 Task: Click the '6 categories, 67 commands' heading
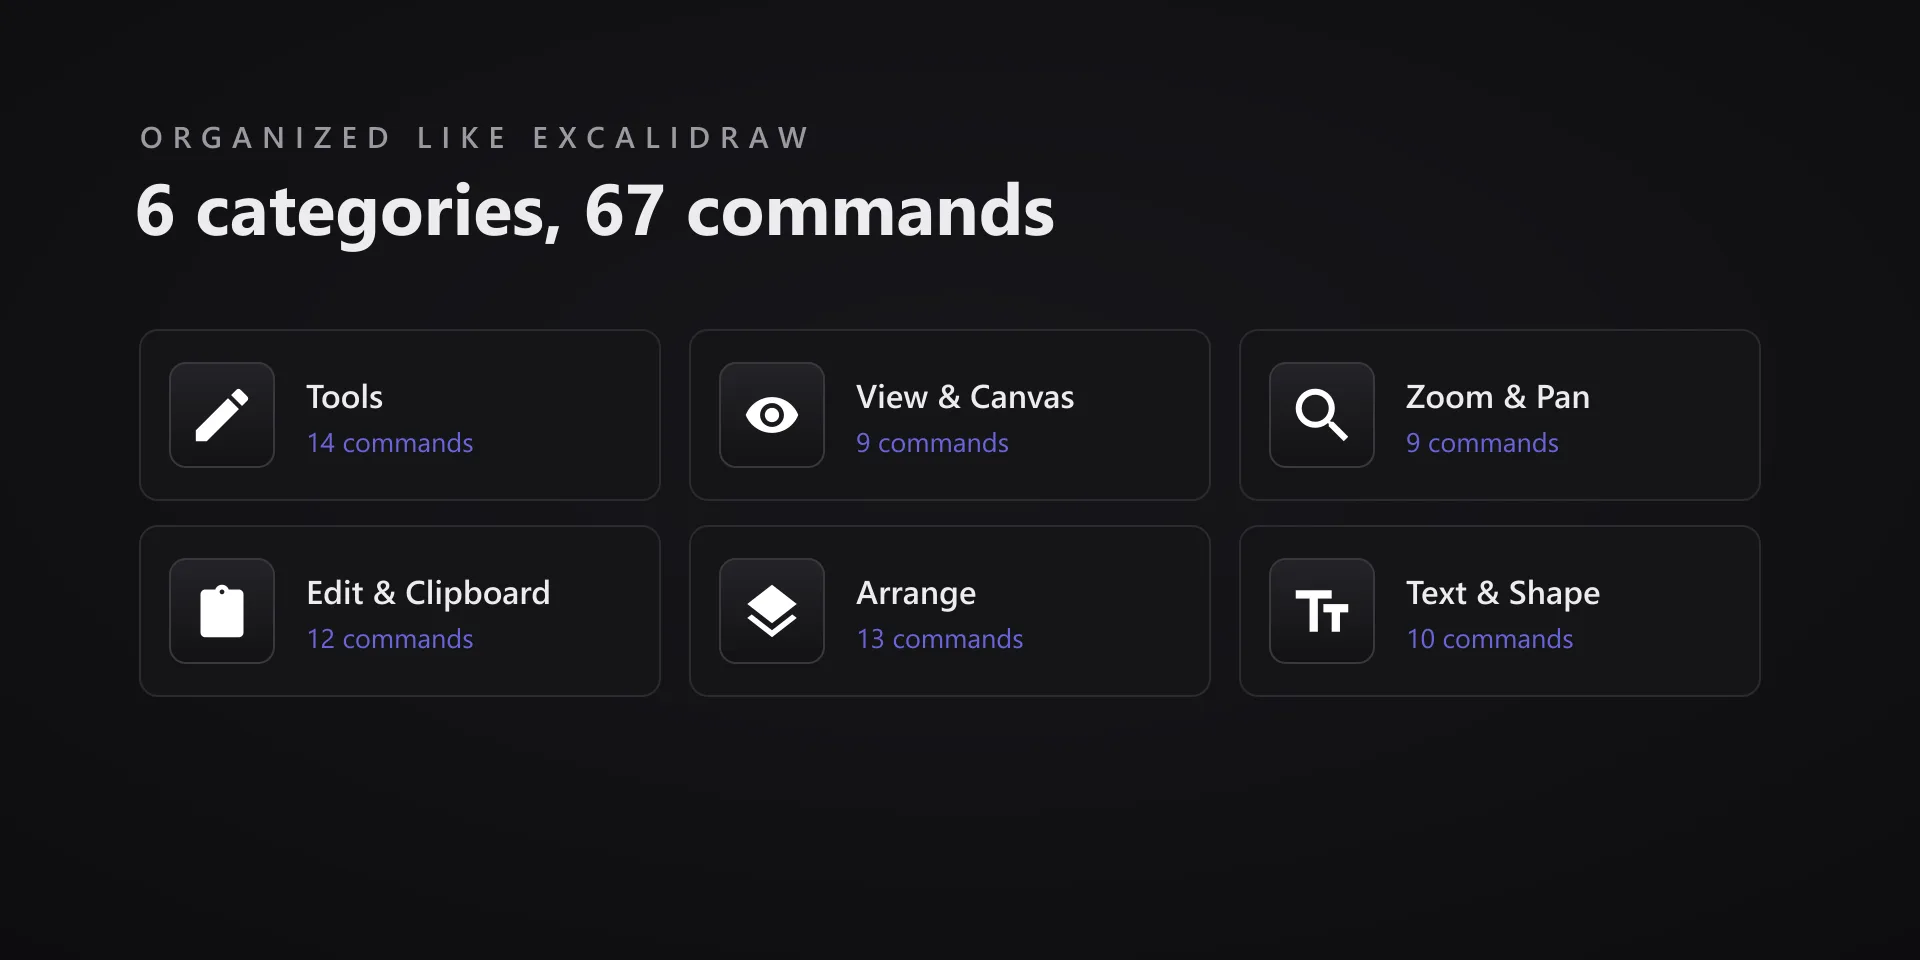pos(595,212)
